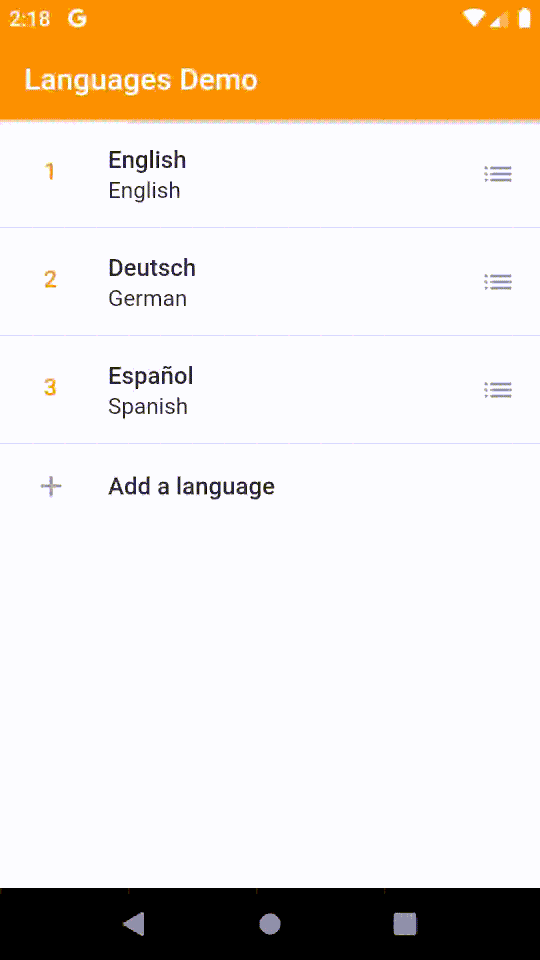The height and width of the screenshot is (960, 540).
Task: Tap the reorder handle beside Deutsch
Action: pos(498,282)
